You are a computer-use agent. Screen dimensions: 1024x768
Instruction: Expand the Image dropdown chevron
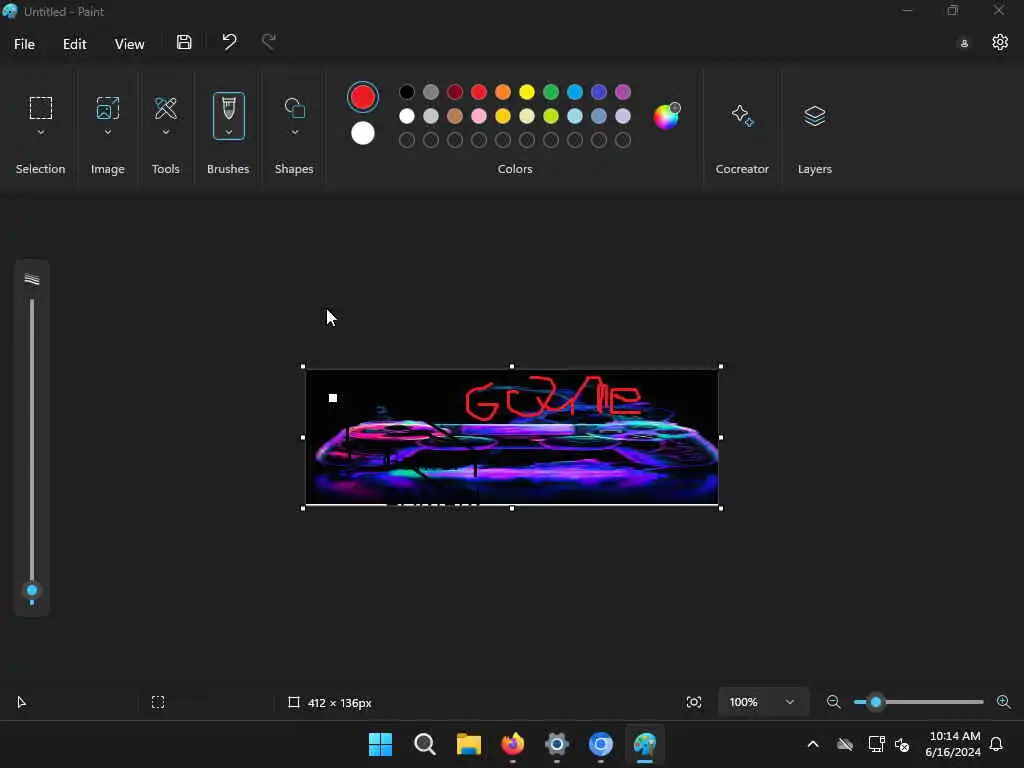point(108,133)
